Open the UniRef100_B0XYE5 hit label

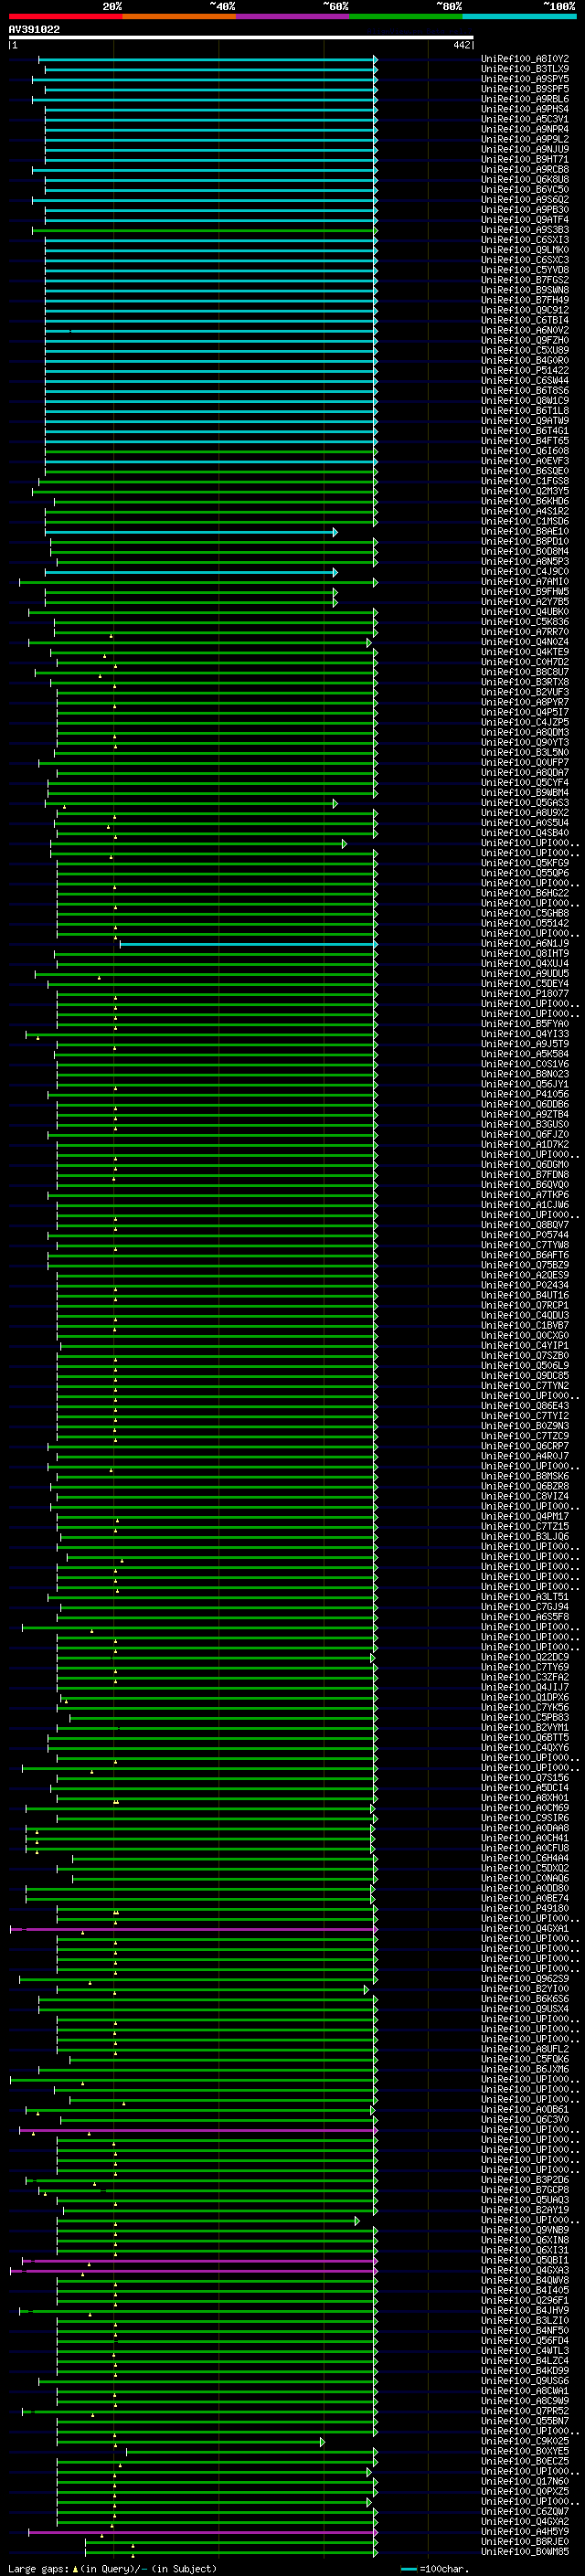(x=525, y=2451)
